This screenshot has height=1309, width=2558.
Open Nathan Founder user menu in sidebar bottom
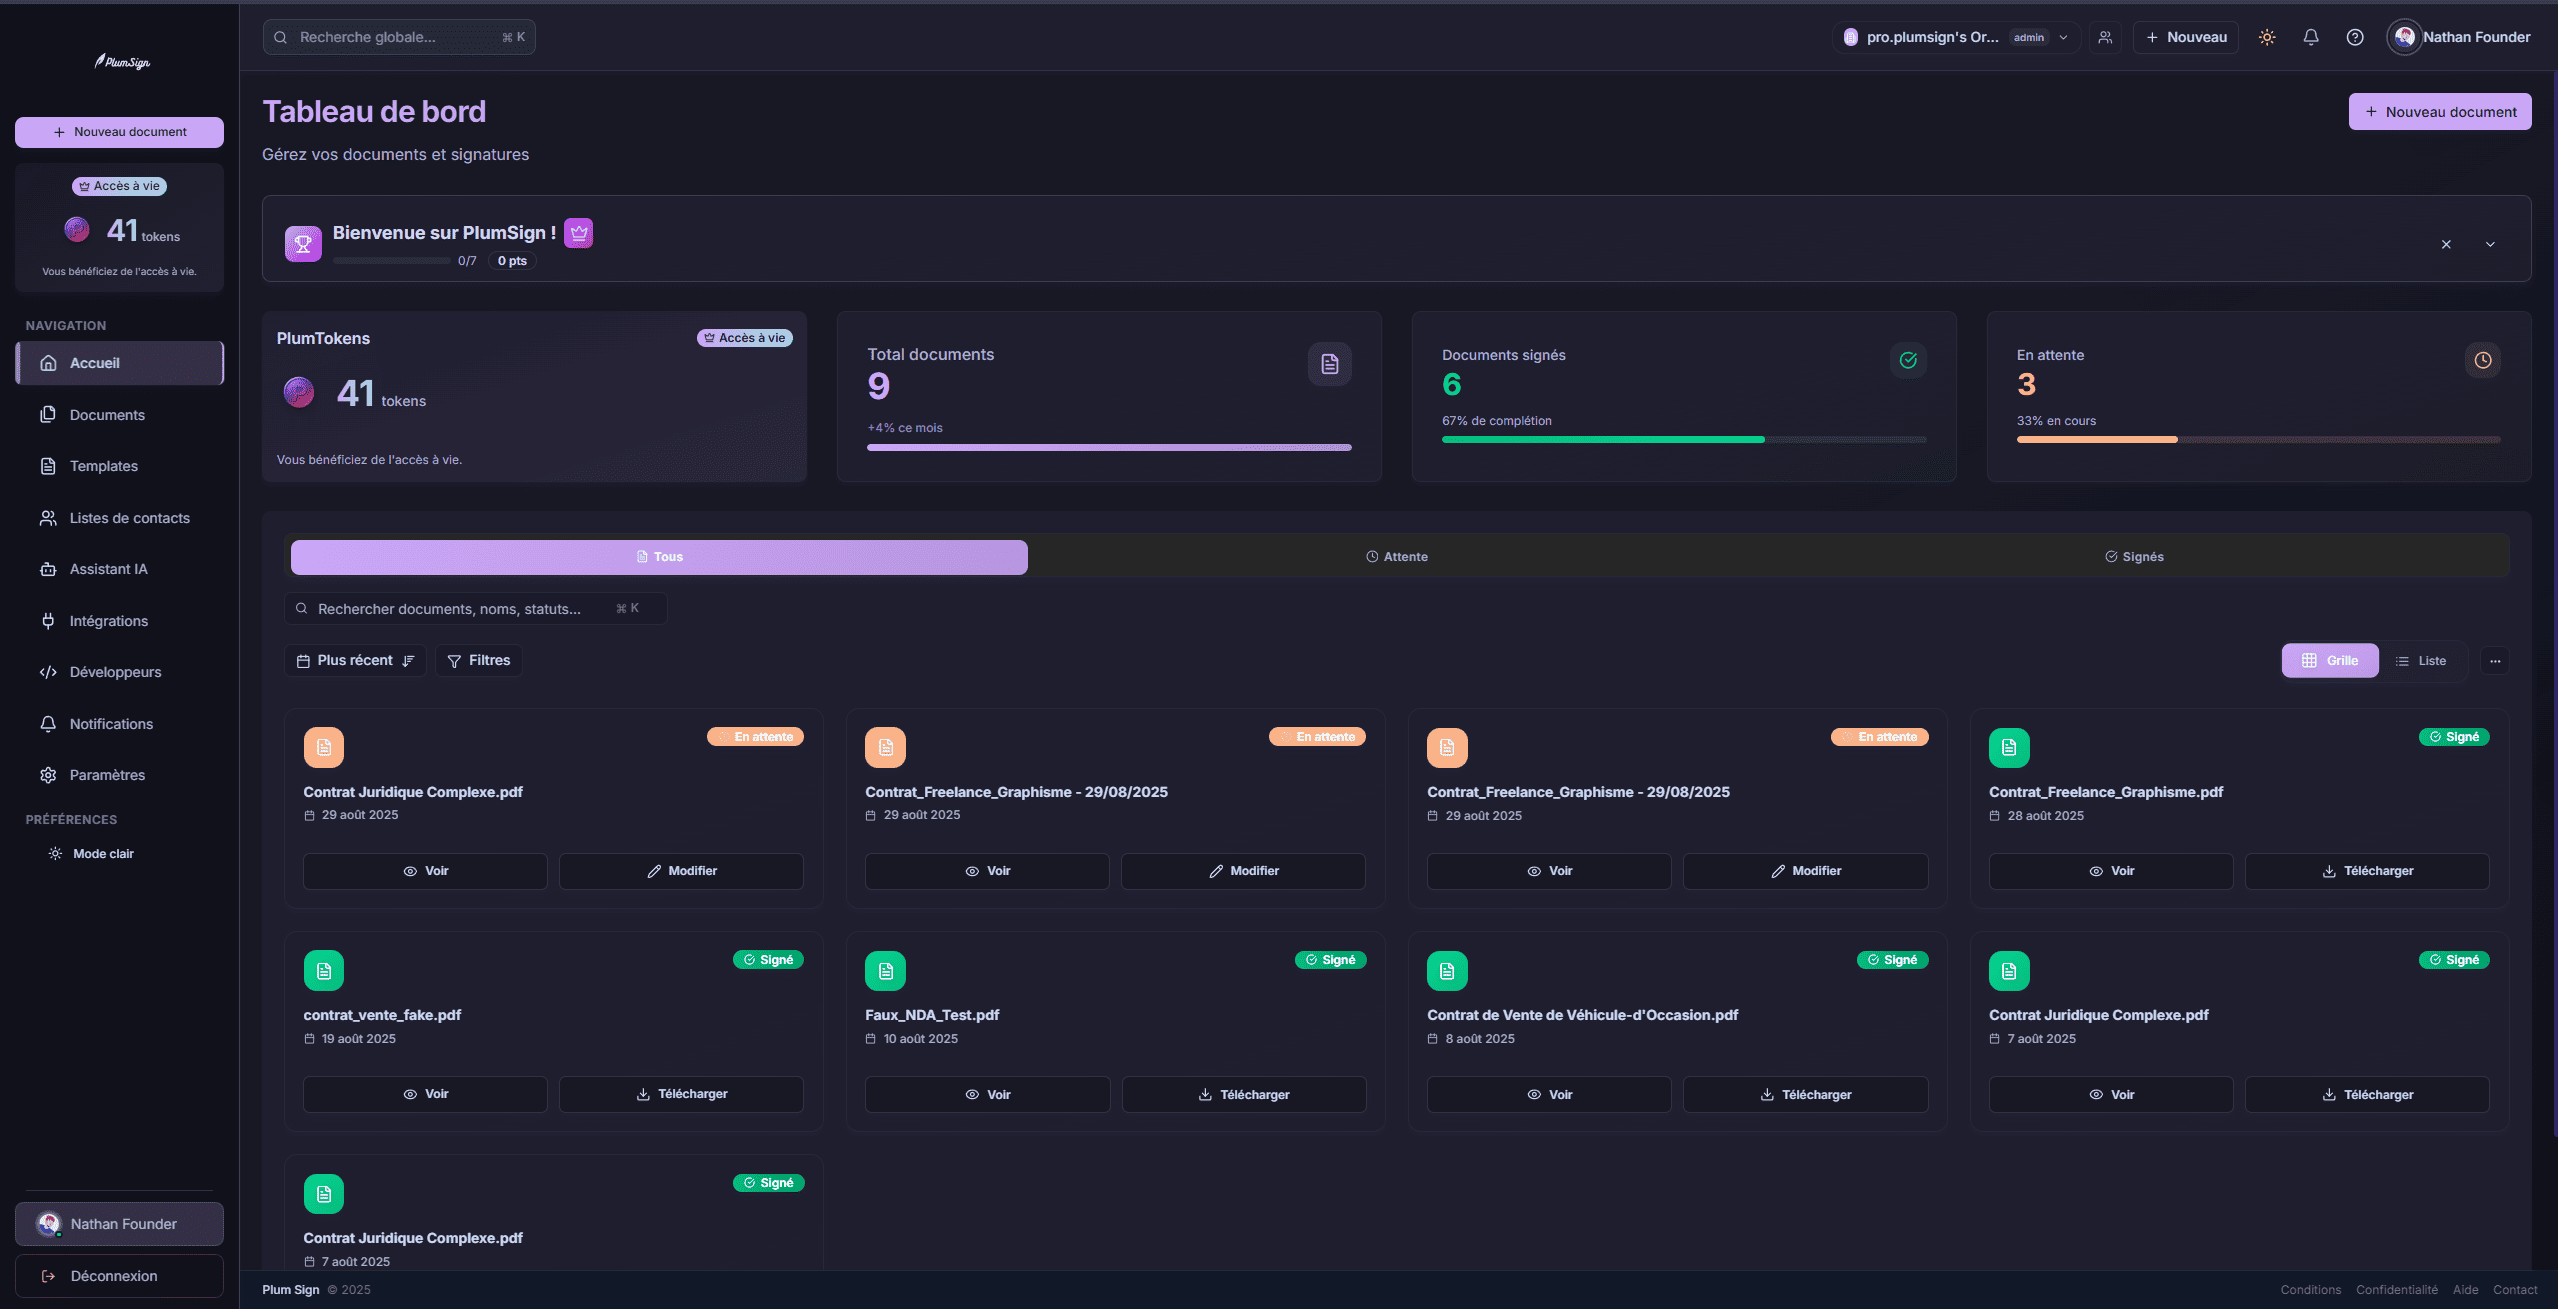click(119, 1224)
